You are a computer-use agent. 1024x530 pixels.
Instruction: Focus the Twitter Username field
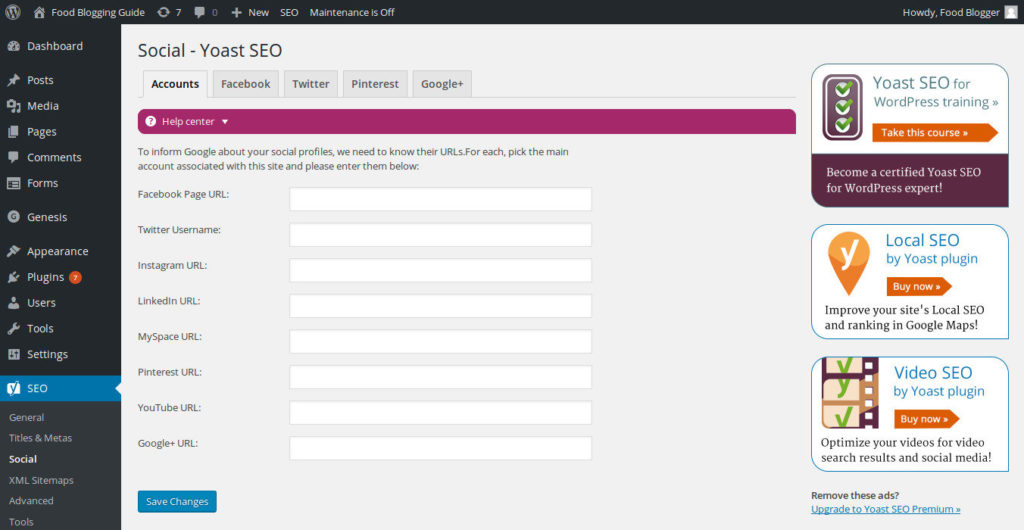pos(441,235)
